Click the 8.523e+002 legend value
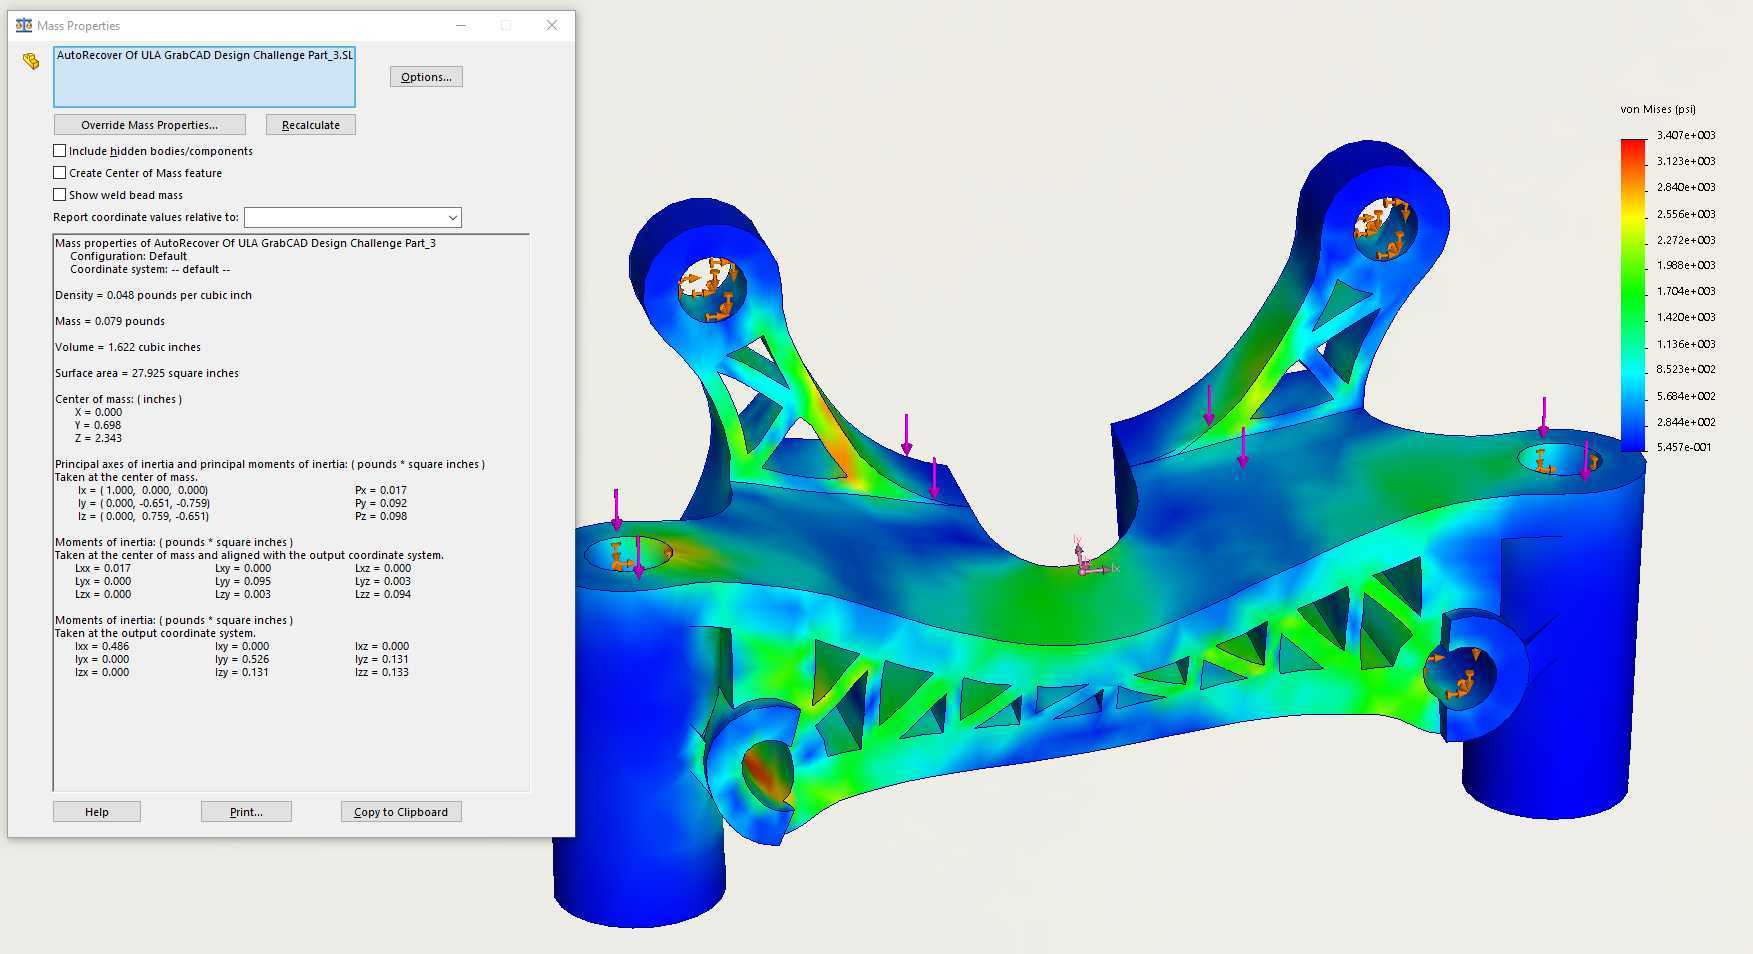Screen dimensions: 1753x954 pos(1686,369)
